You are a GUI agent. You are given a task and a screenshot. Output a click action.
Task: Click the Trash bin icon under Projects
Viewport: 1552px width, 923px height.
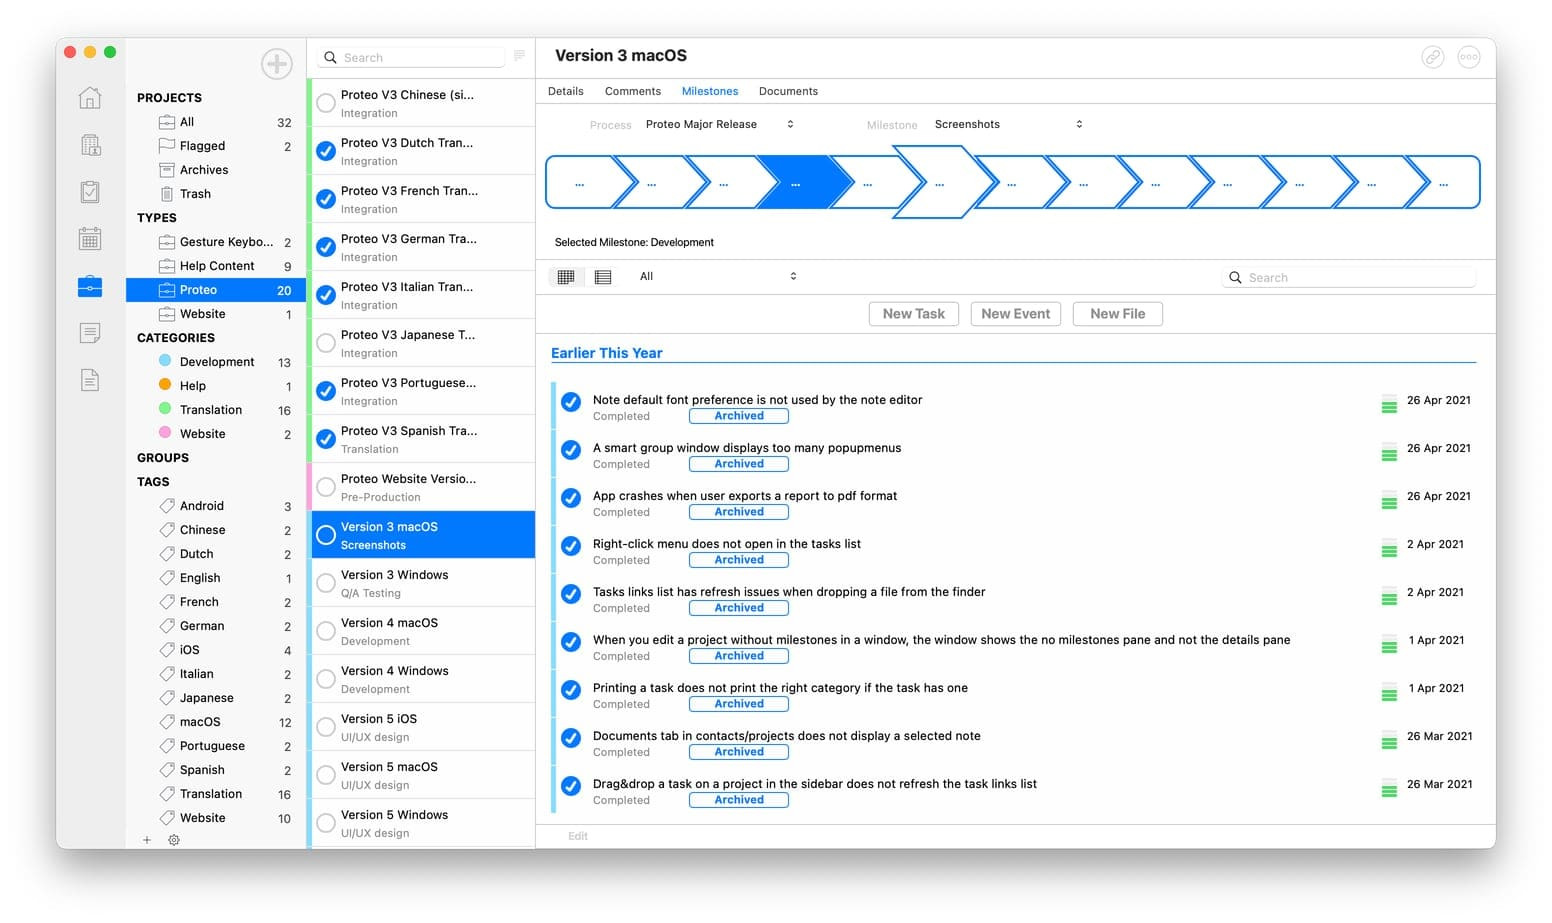pos(167,194)
